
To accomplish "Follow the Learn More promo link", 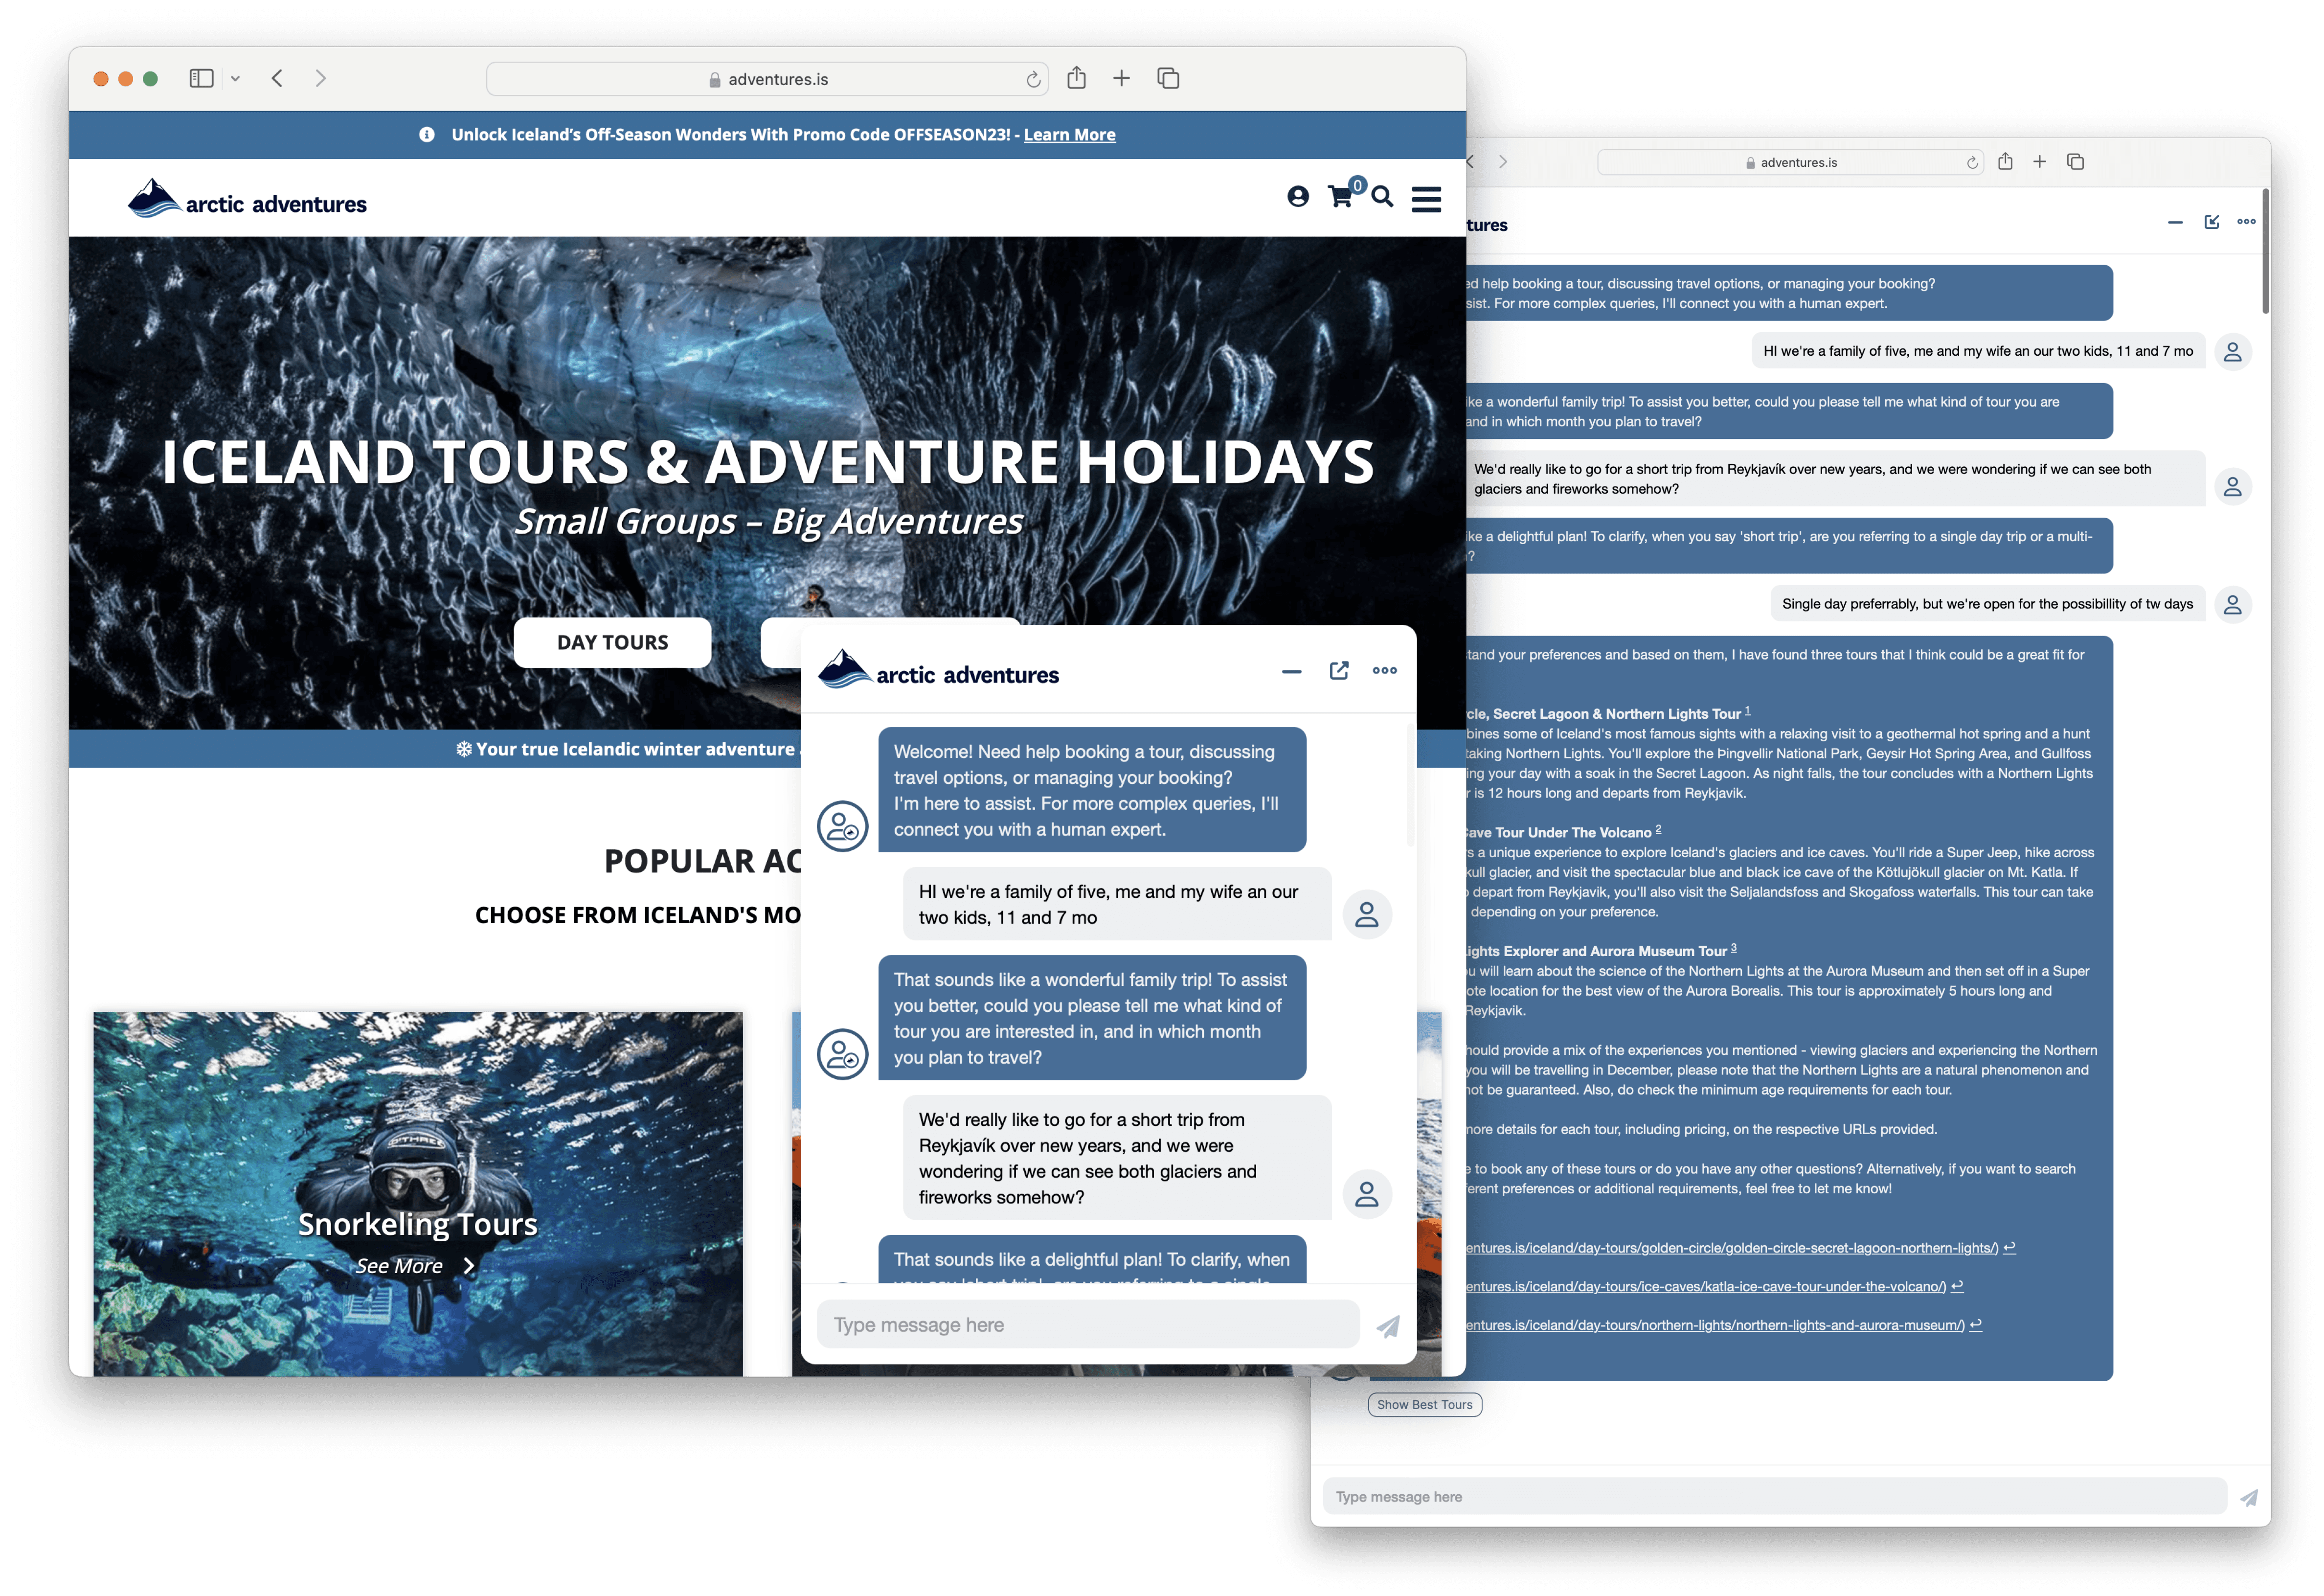I will click(x=1069, y=135).
